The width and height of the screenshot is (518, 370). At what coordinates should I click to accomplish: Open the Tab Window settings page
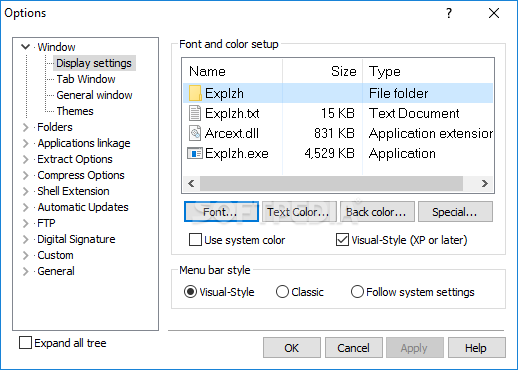pos(86,79)
